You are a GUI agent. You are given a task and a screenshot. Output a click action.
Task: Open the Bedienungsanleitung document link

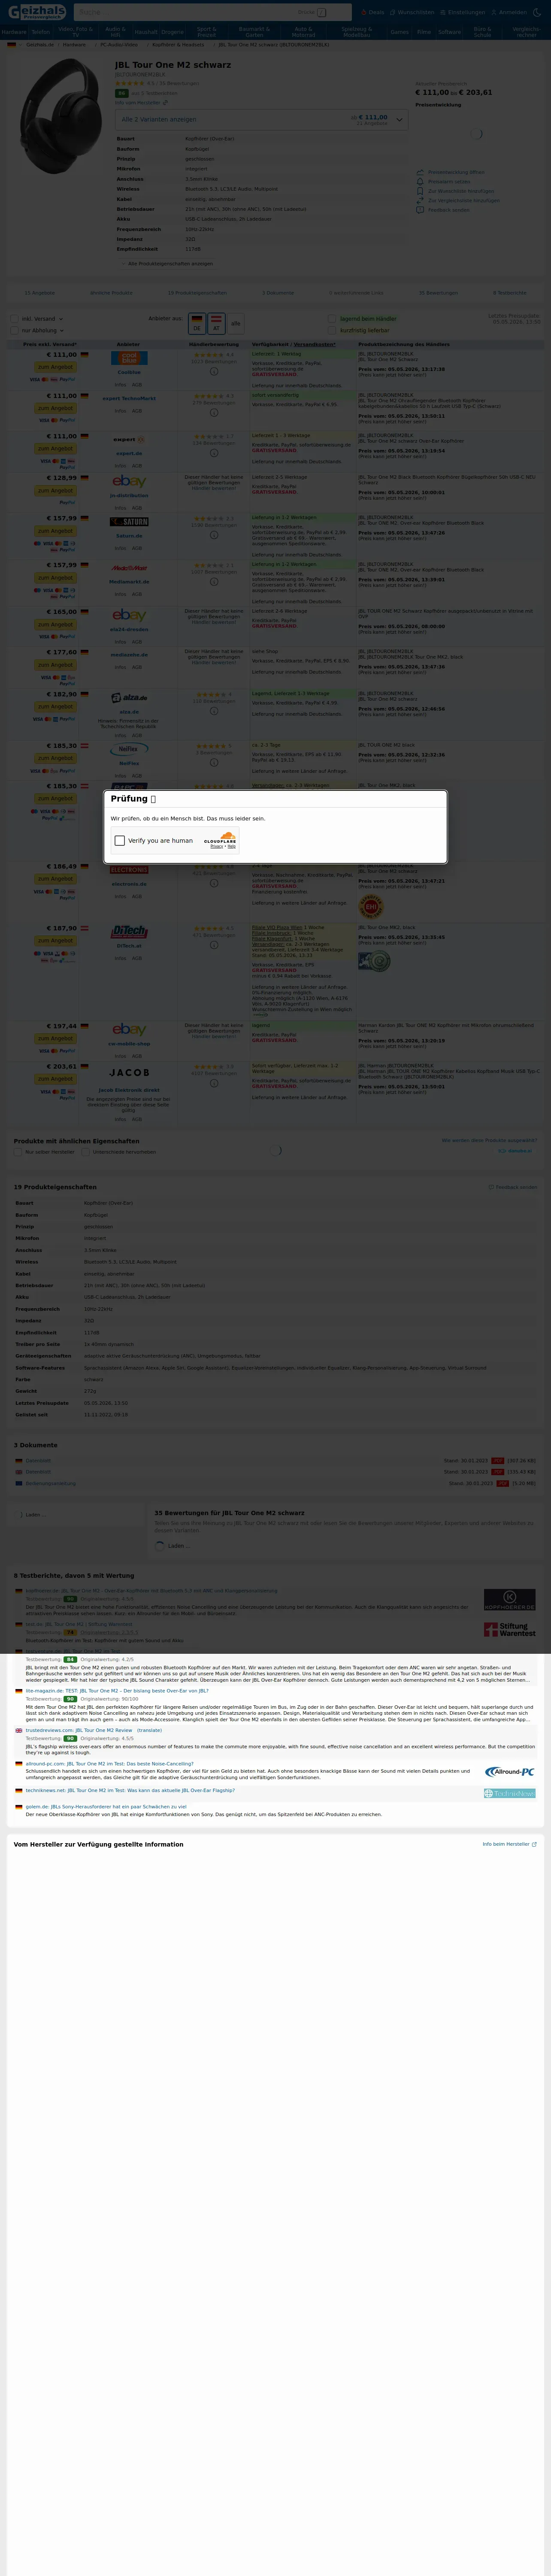pos(50,1484)
